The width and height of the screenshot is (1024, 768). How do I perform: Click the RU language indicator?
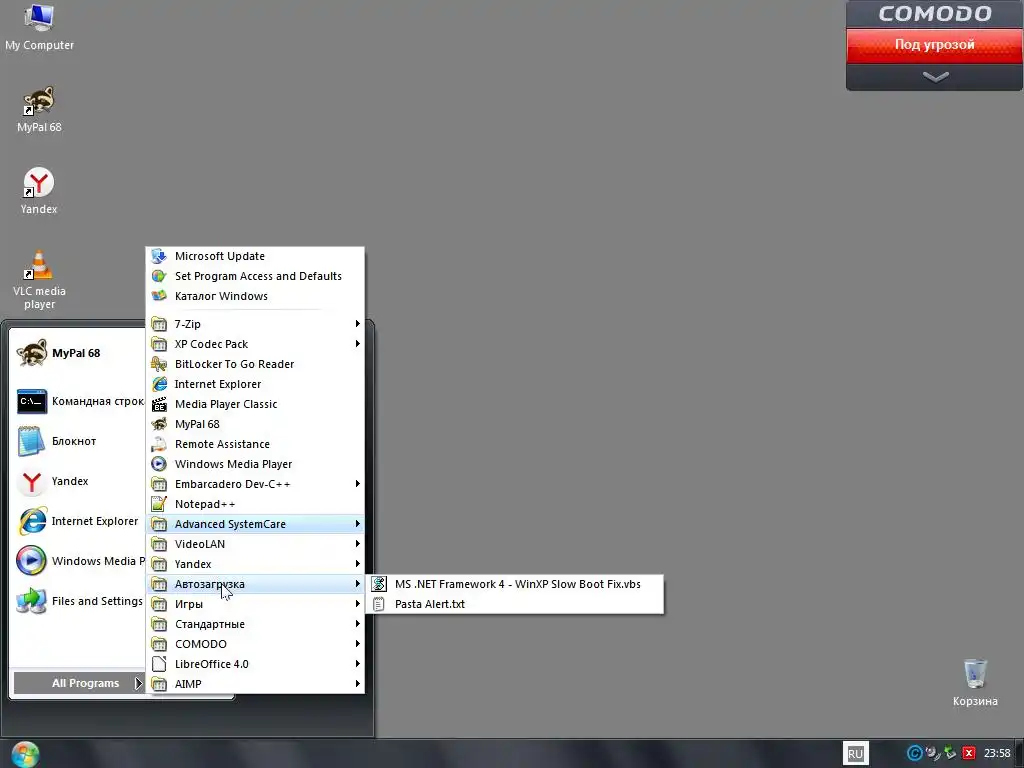click(856, 754)
